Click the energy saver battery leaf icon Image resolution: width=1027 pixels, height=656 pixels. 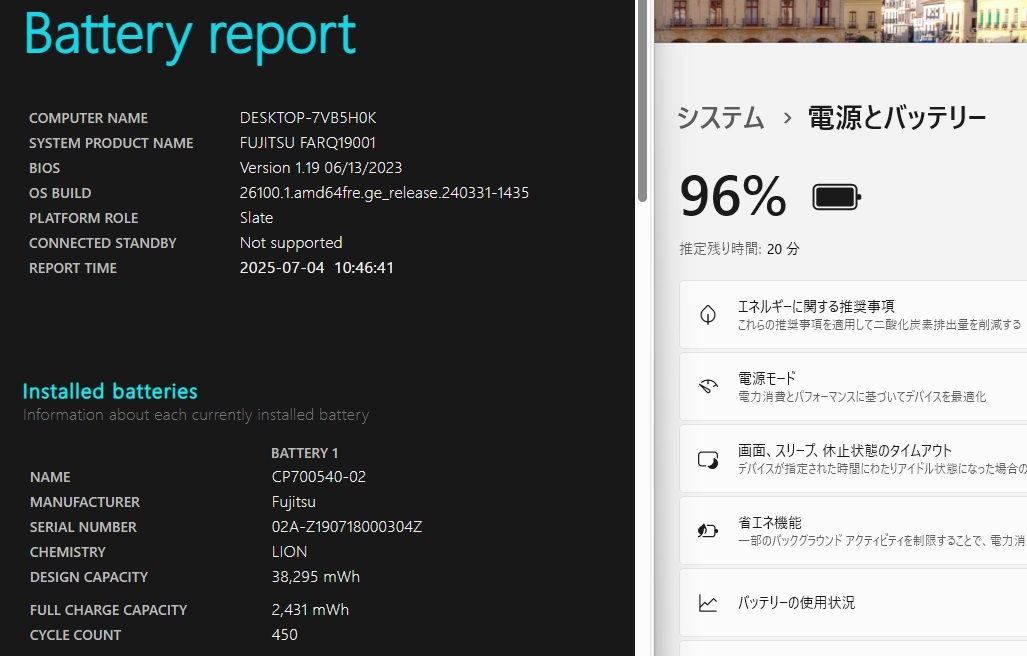click(708, 530)
